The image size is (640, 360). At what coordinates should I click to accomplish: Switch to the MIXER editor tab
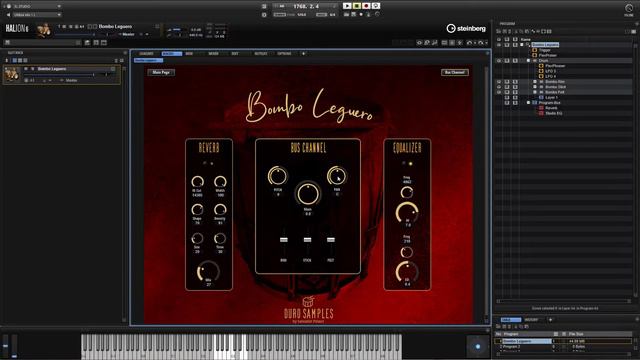(x=213, y=54)
